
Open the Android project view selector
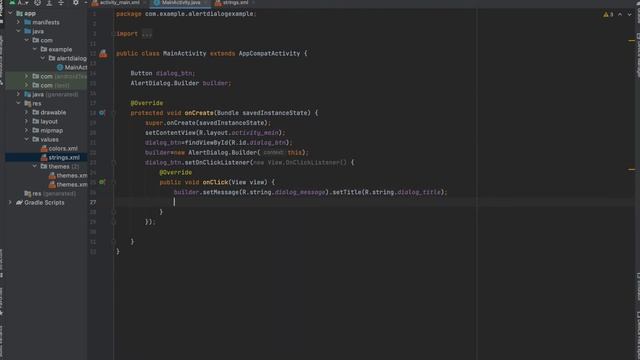tap(18, 2)
